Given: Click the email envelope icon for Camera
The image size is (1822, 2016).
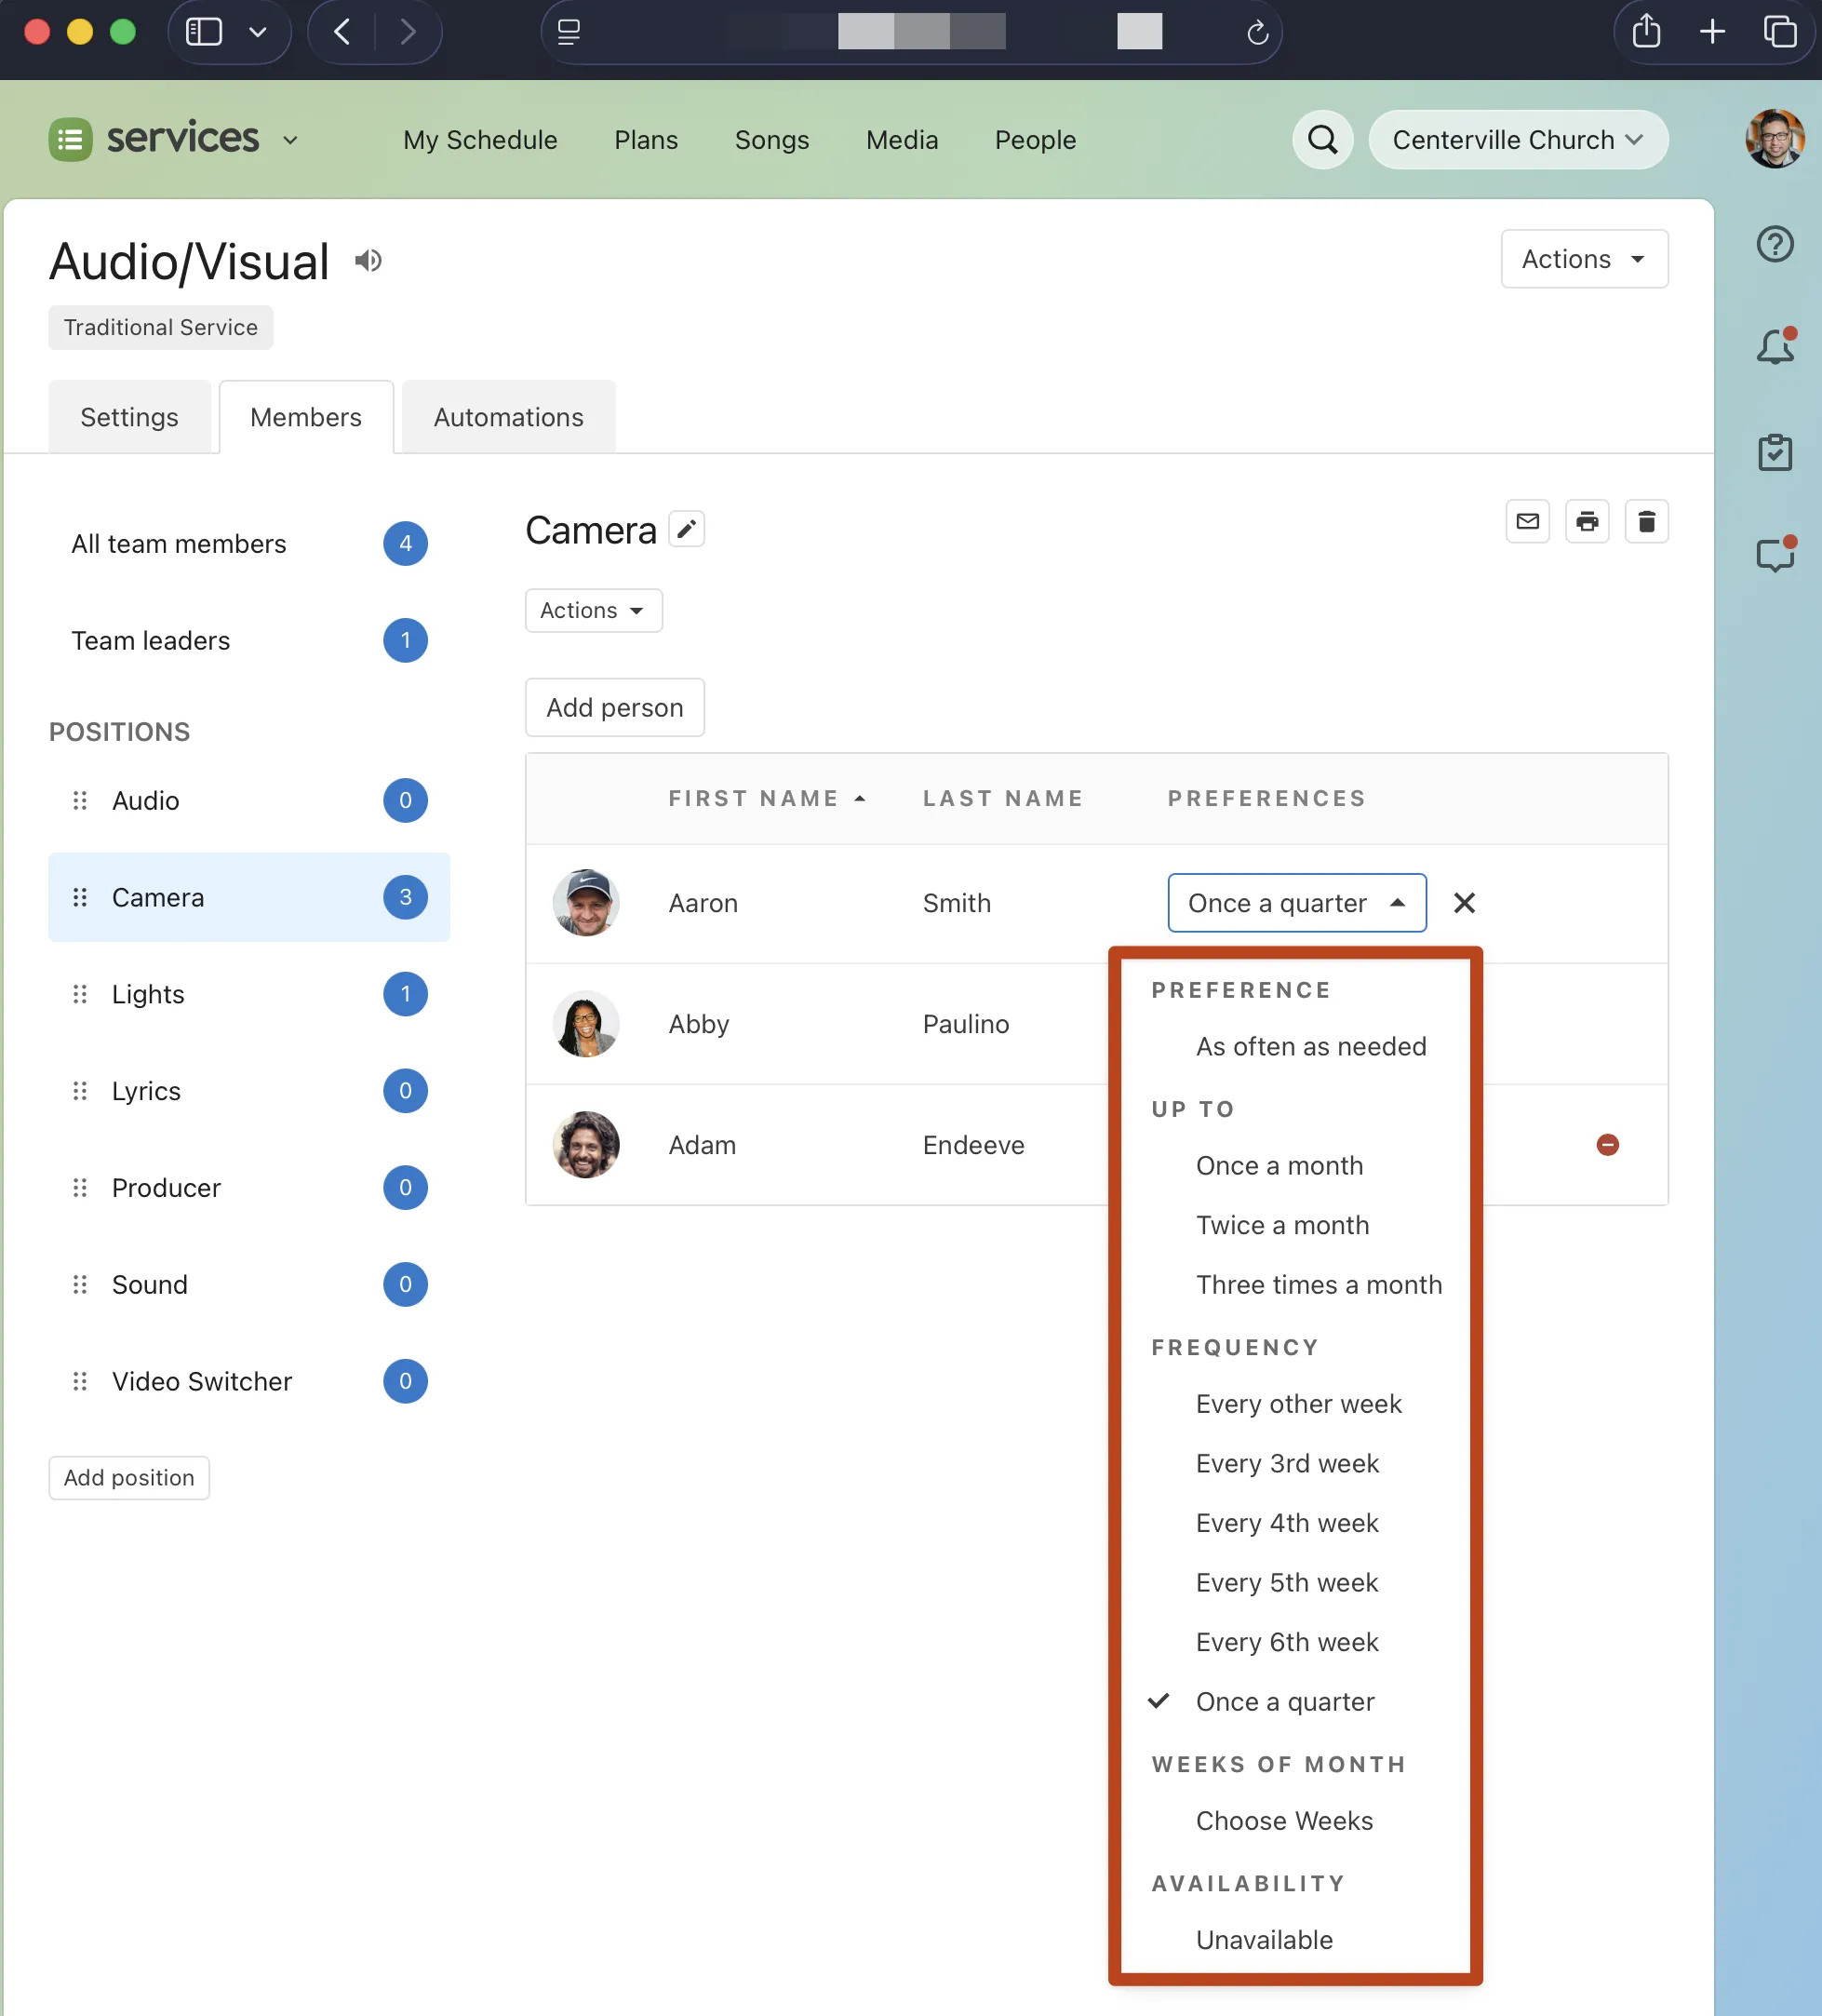Looking at the screenshot, I should [x=1527, y=521].
